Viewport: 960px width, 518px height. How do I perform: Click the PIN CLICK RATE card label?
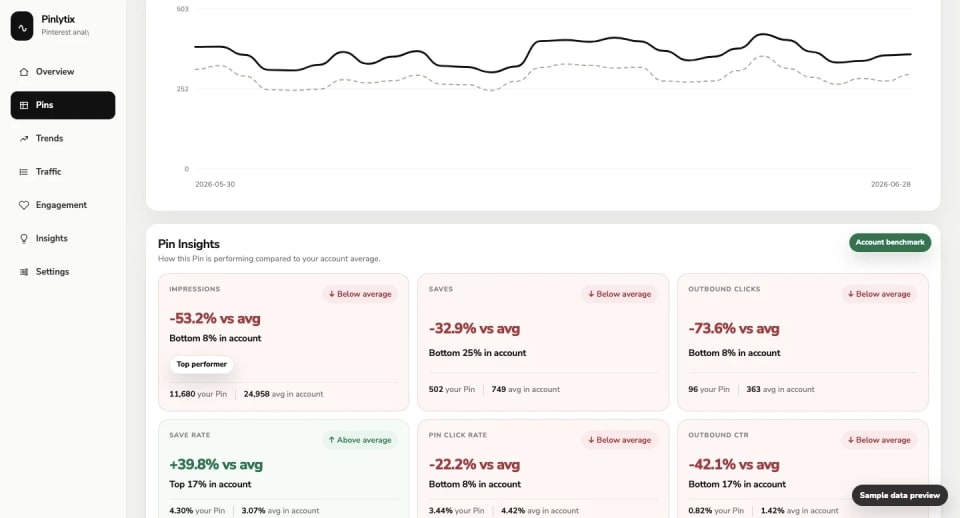click(x=458, y=435)
